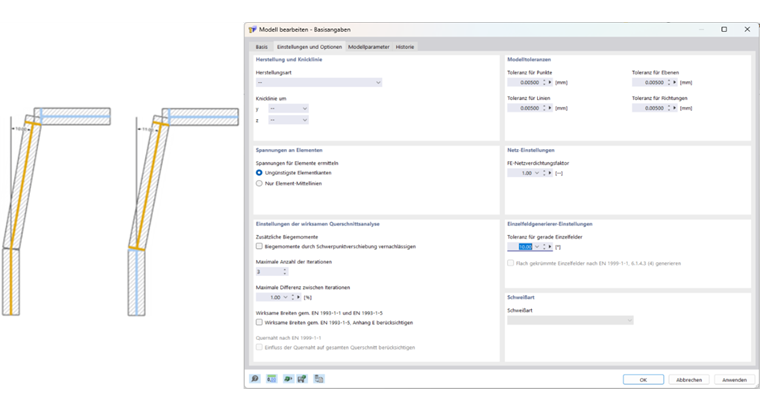Image resolution: width=760 pixels, height=411 pixels.
Task: Click 'Einstellungen der wirksamen Querschnittsanalyse' heading
Action: (317, 224)
